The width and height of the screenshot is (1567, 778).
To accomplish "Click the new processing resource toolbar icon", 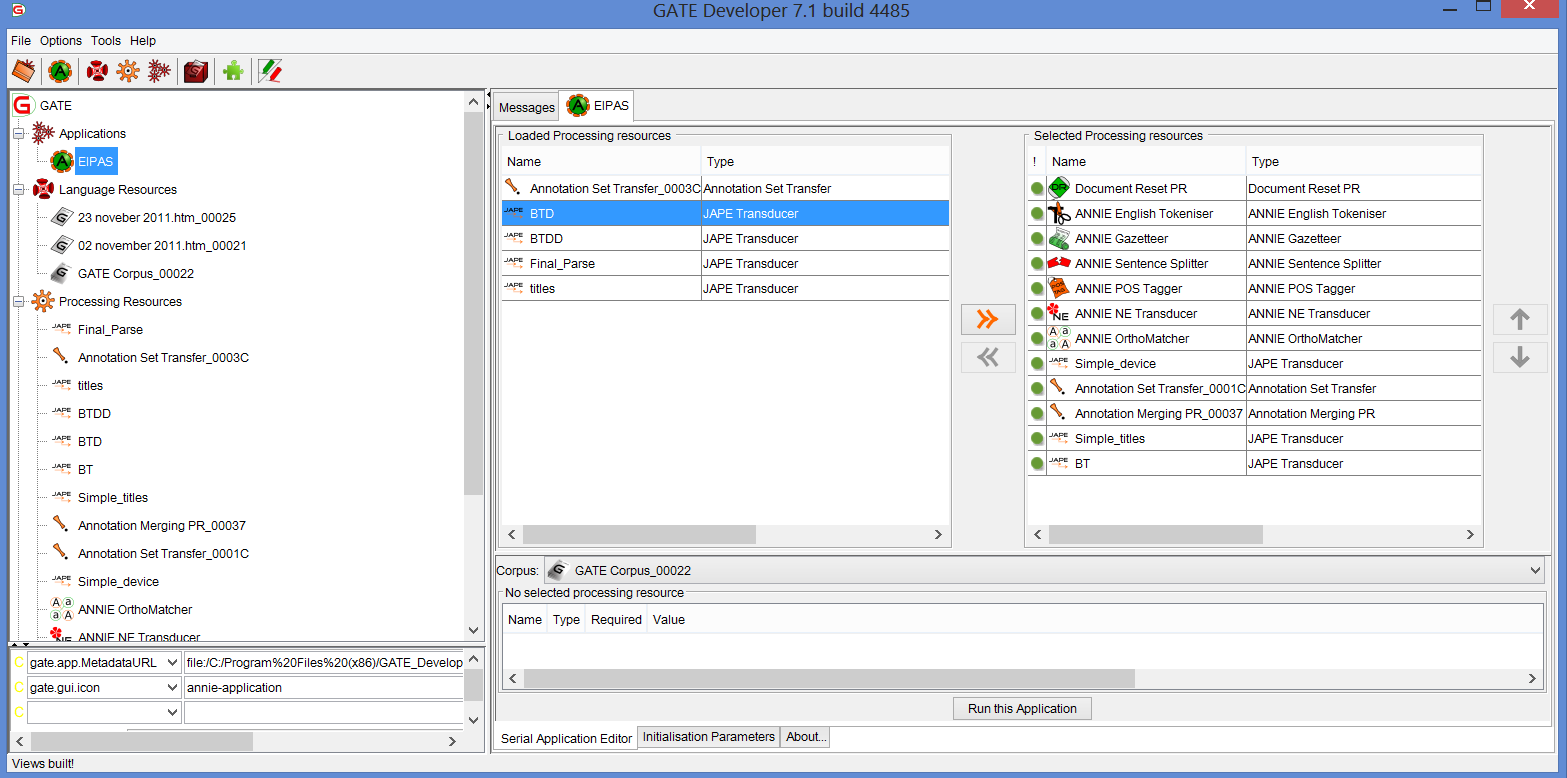I will pos(128,71).
